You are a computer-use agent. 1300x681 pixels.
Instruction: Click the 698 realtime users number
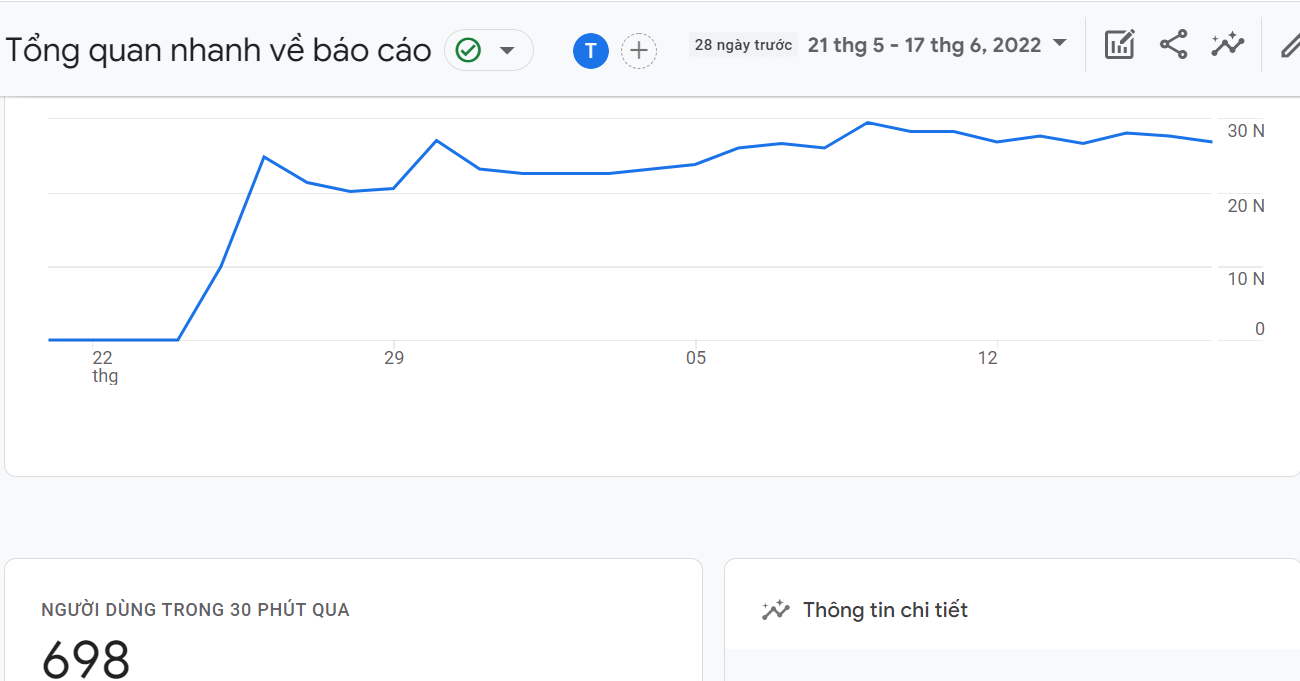coord(86,660)
